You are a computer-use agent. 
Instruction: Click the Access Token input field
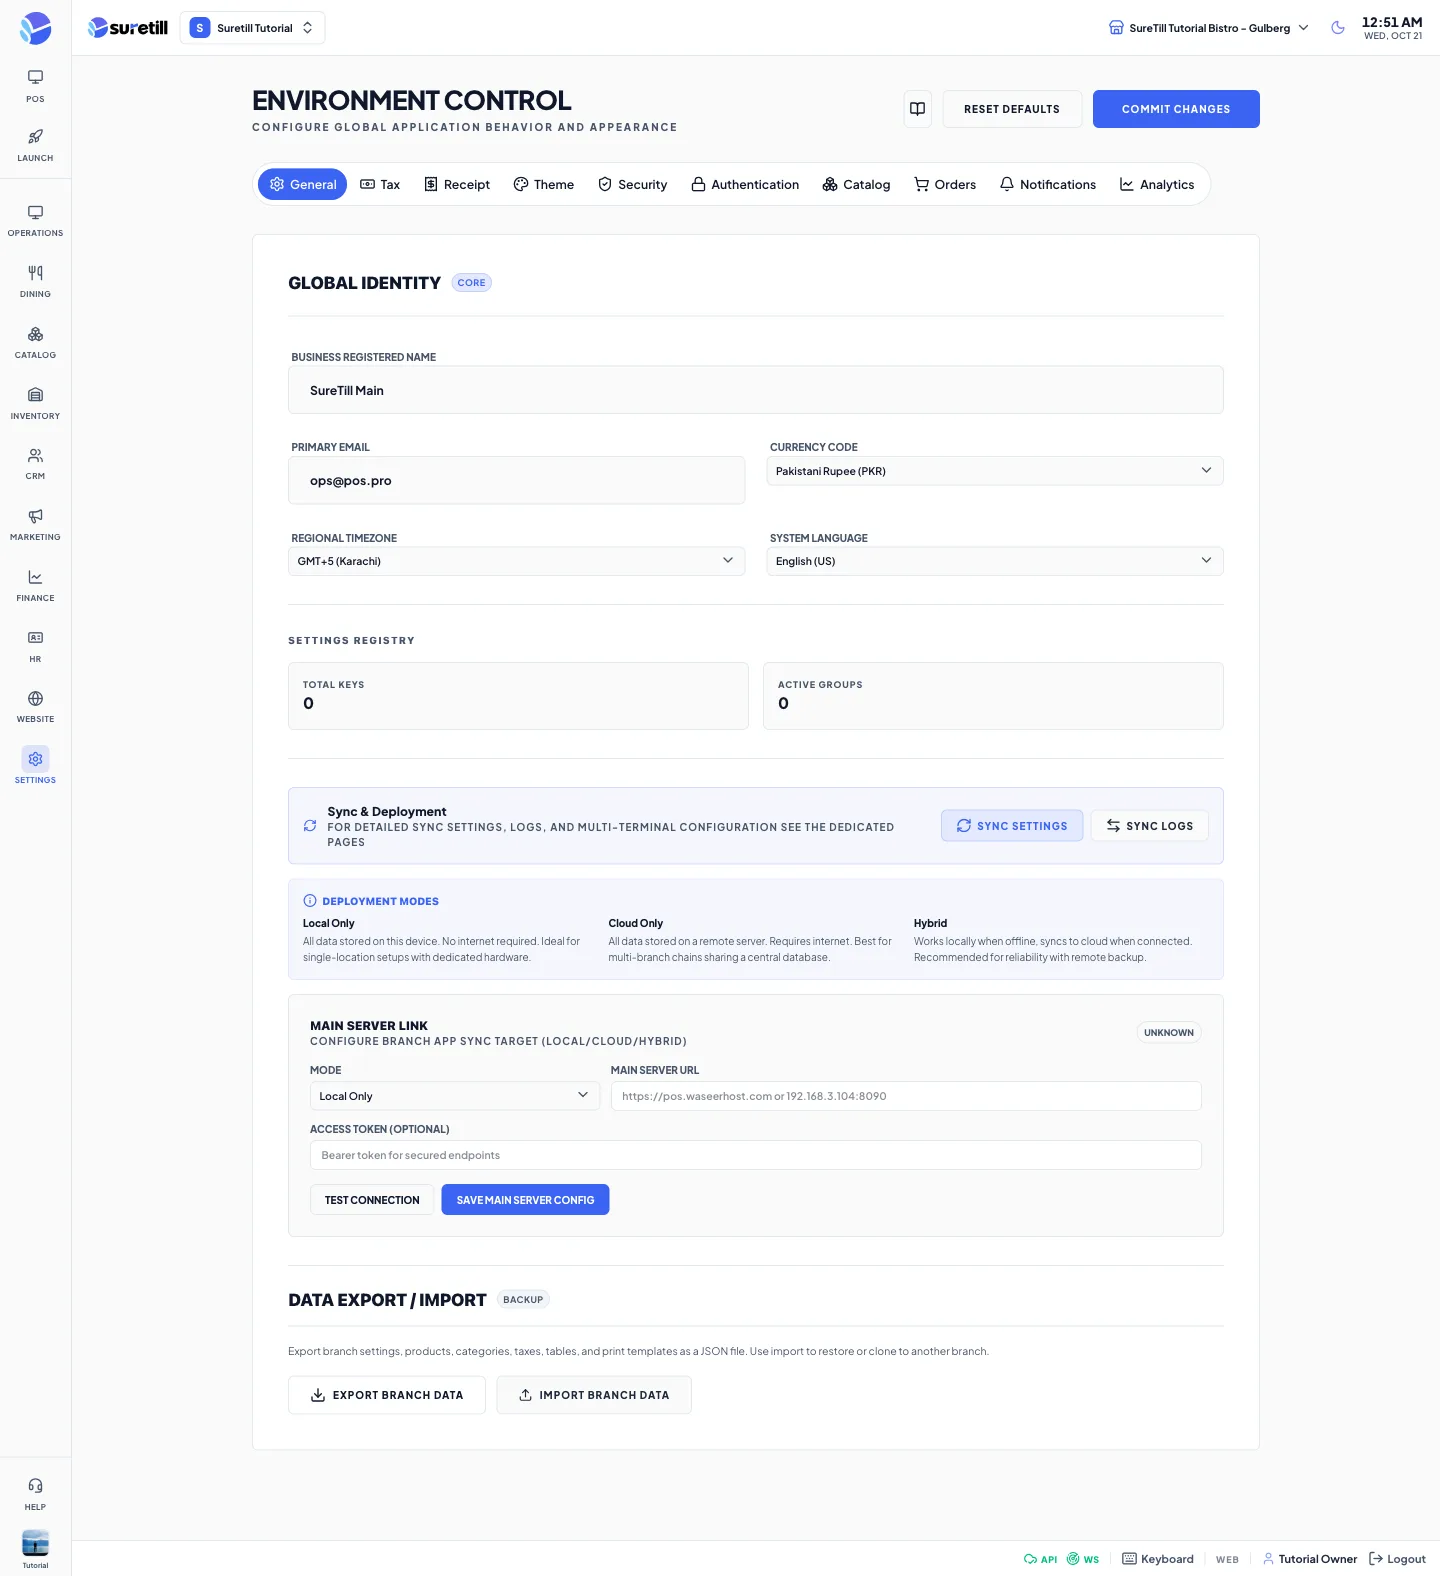tap(756, 1155)
